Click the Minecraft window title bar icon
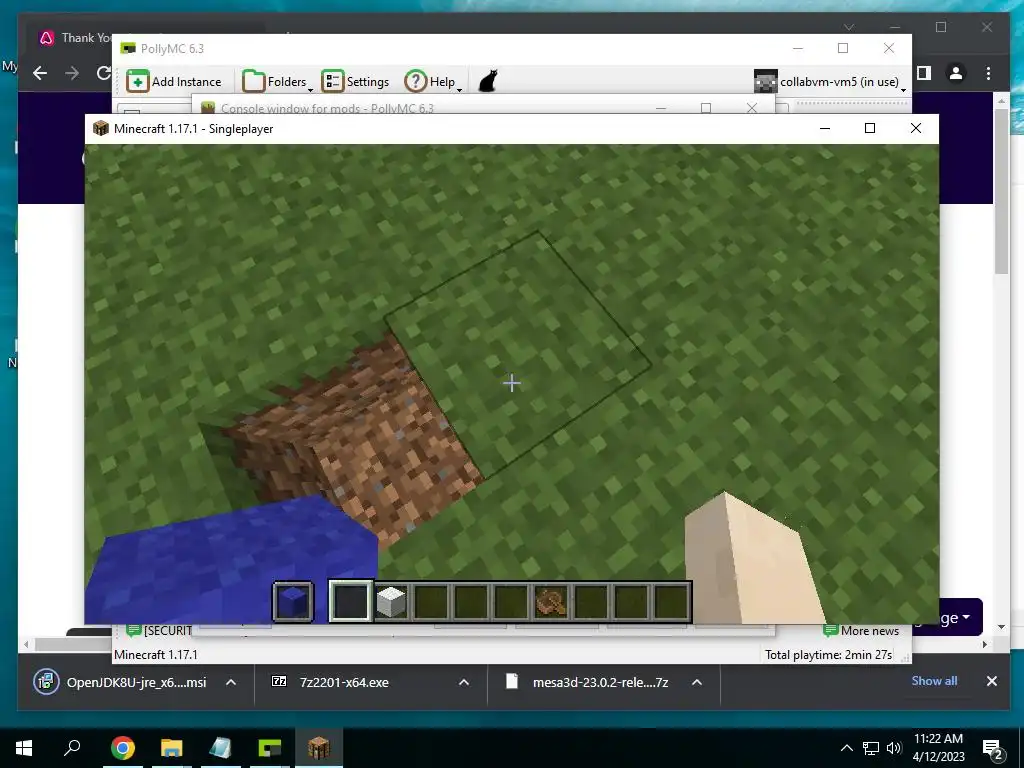The height and width of the screenshot is (768, 1024). tap(101, 128)
